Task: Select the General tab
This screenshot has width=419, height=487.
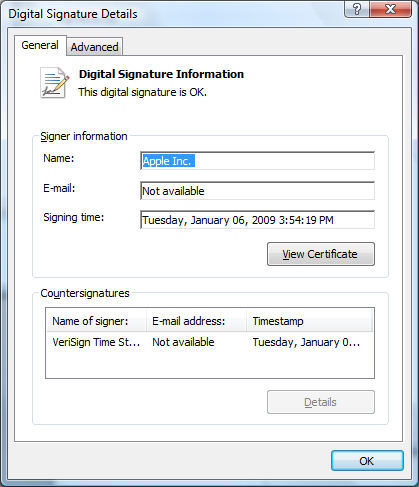Action: point(40,45)
